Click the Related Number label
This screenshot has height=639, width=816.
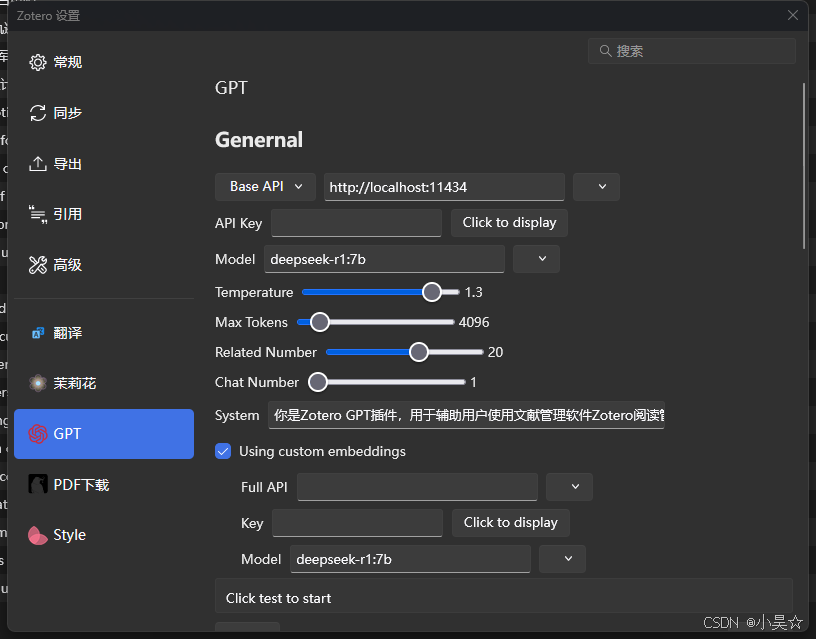266,352
